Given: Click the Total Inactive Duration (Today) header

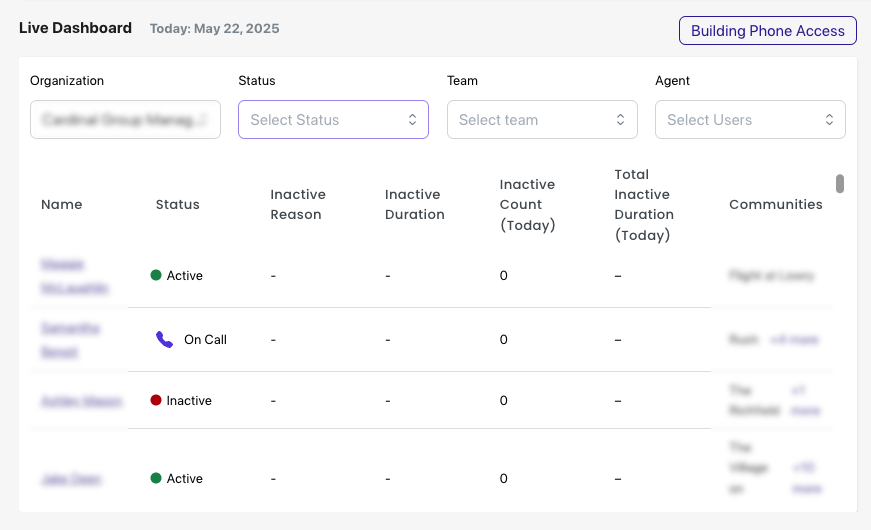Looking at the screenshot, I should [644, 204].
